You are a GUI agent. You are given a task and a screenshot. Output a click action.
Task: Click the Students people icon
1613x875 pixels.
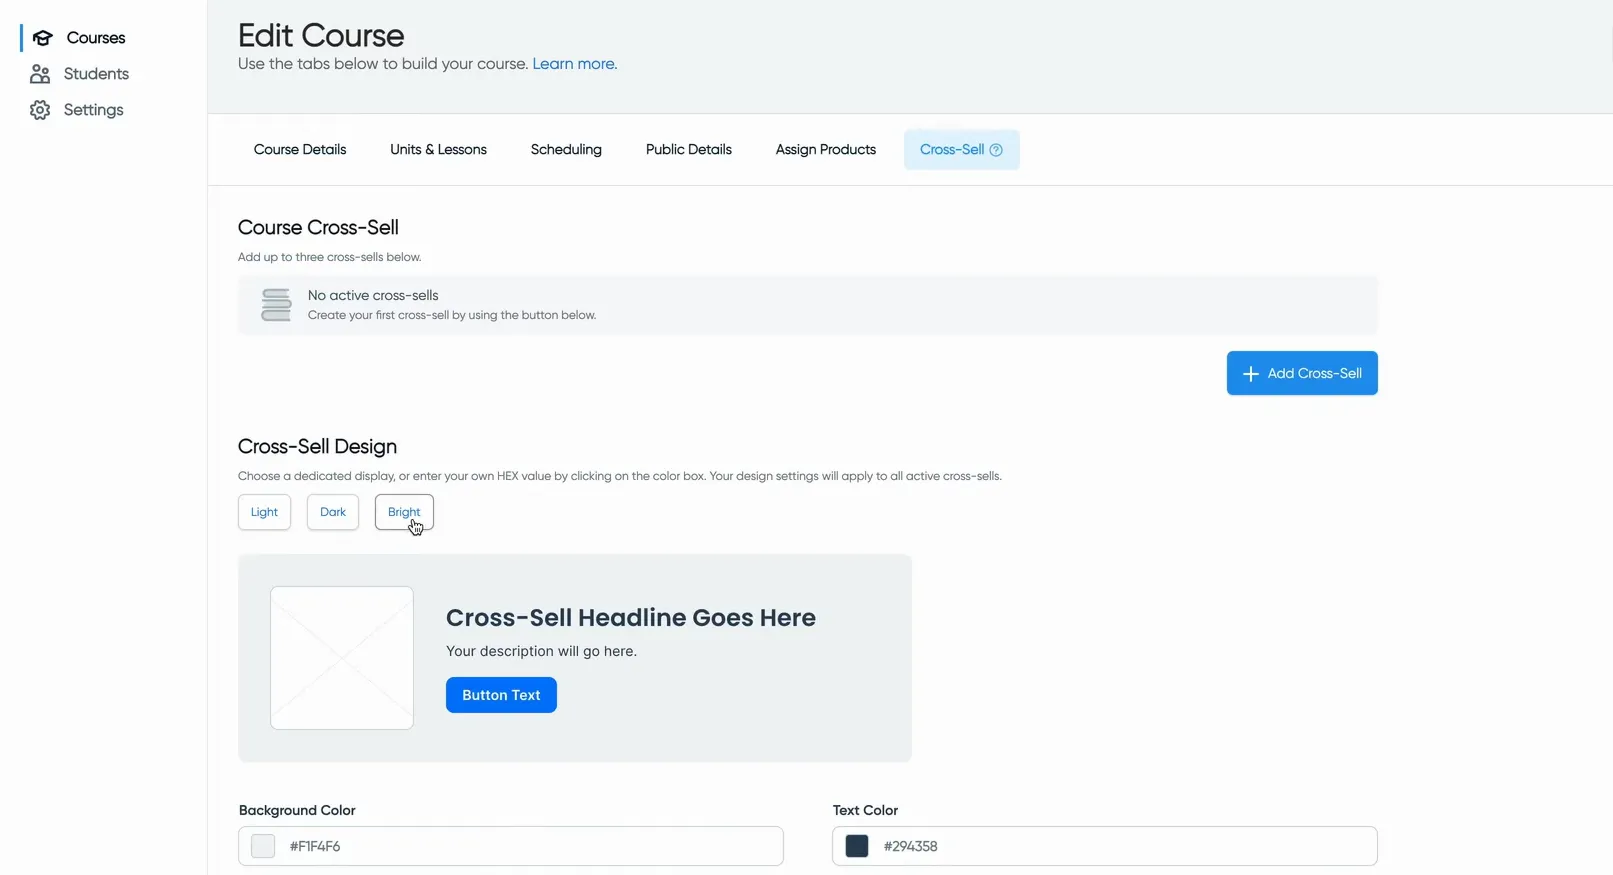(x=40, y=74)
